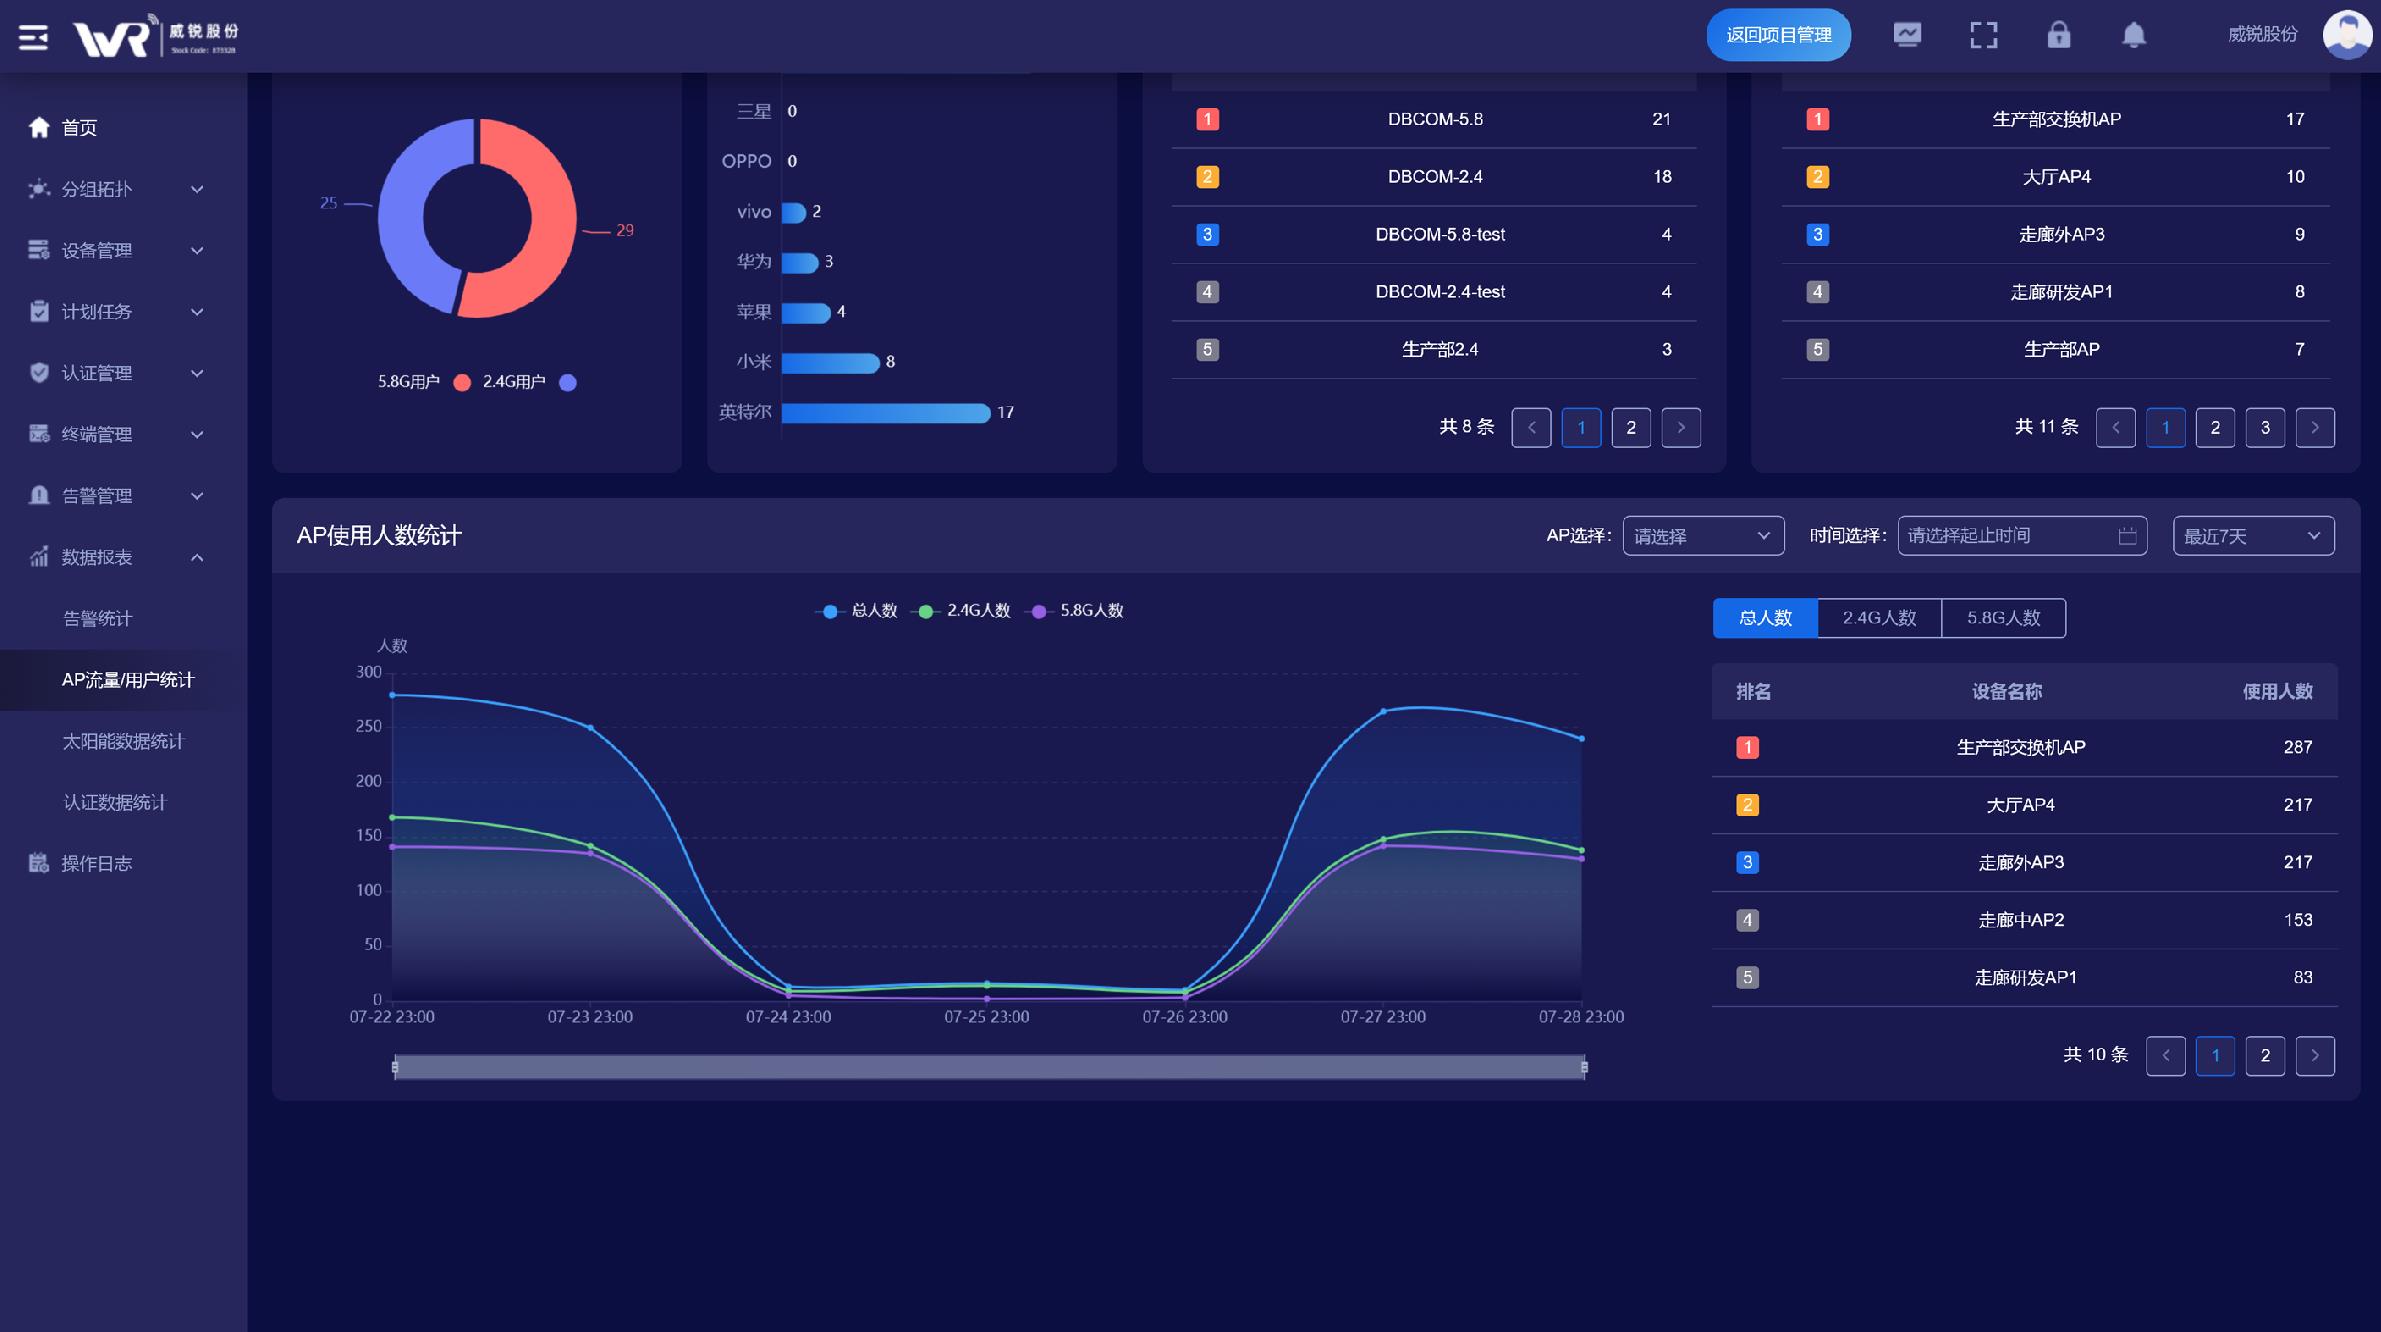Open 认证数据统计 submenu item
2381x1332 pixels.
114,802
